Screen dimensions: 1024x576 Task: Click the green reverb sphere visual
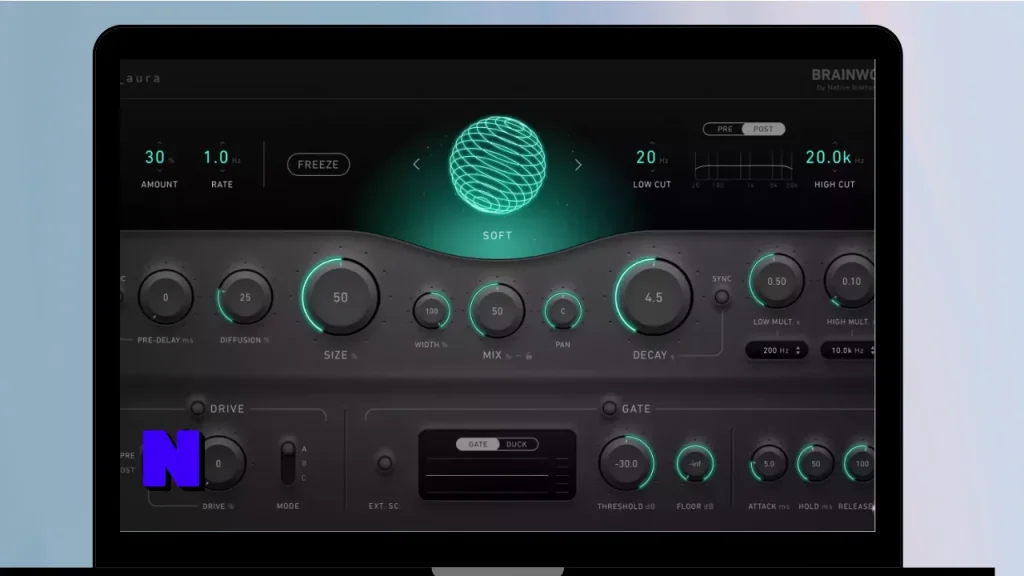(498, 165)
